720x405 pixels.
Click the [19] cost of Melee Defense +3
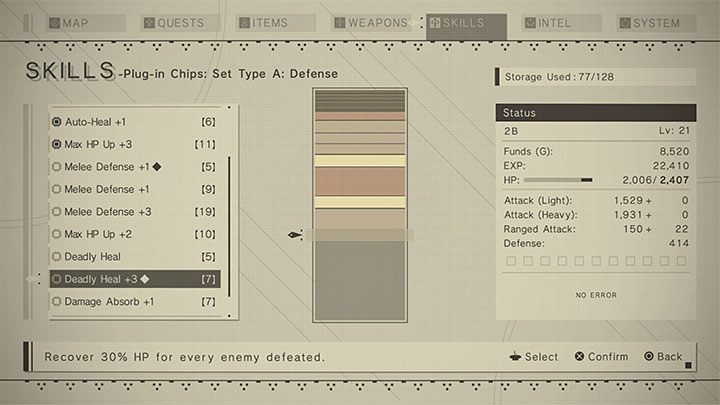pos(205,212)
